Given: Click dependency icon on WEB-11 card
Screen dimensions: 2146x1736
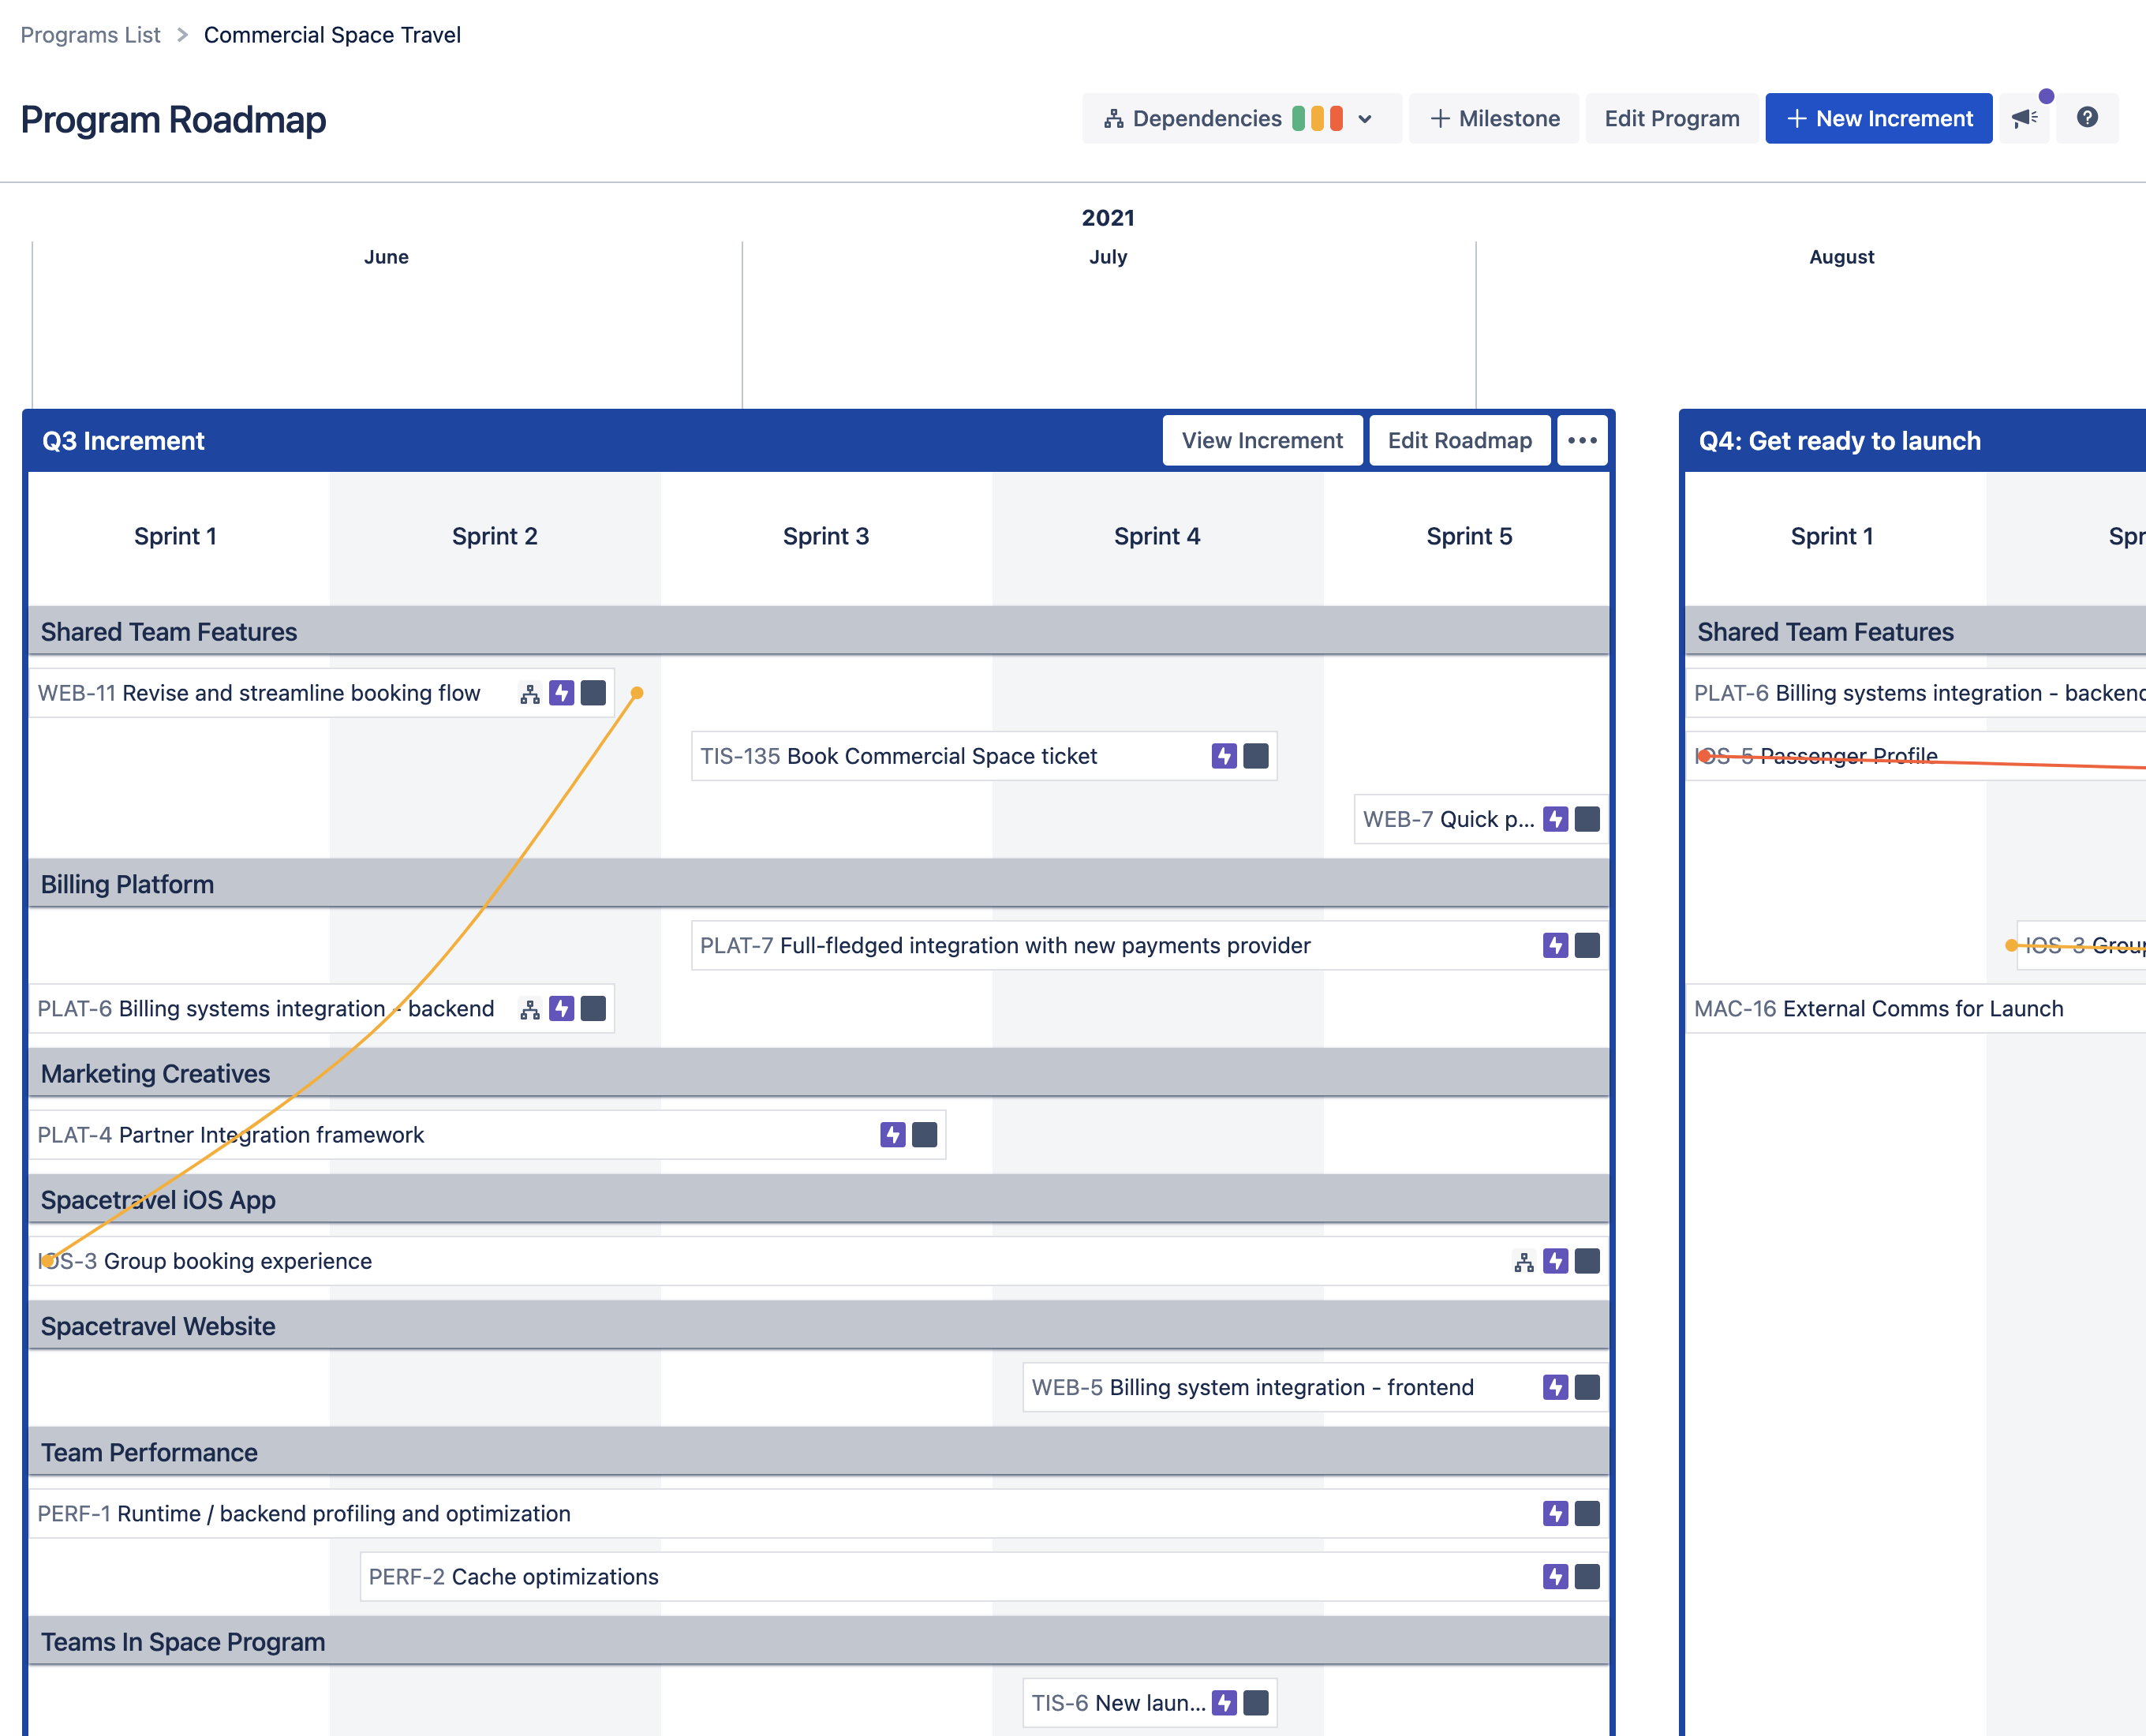Looking at the screenshot, I should [x=530, y=694].
